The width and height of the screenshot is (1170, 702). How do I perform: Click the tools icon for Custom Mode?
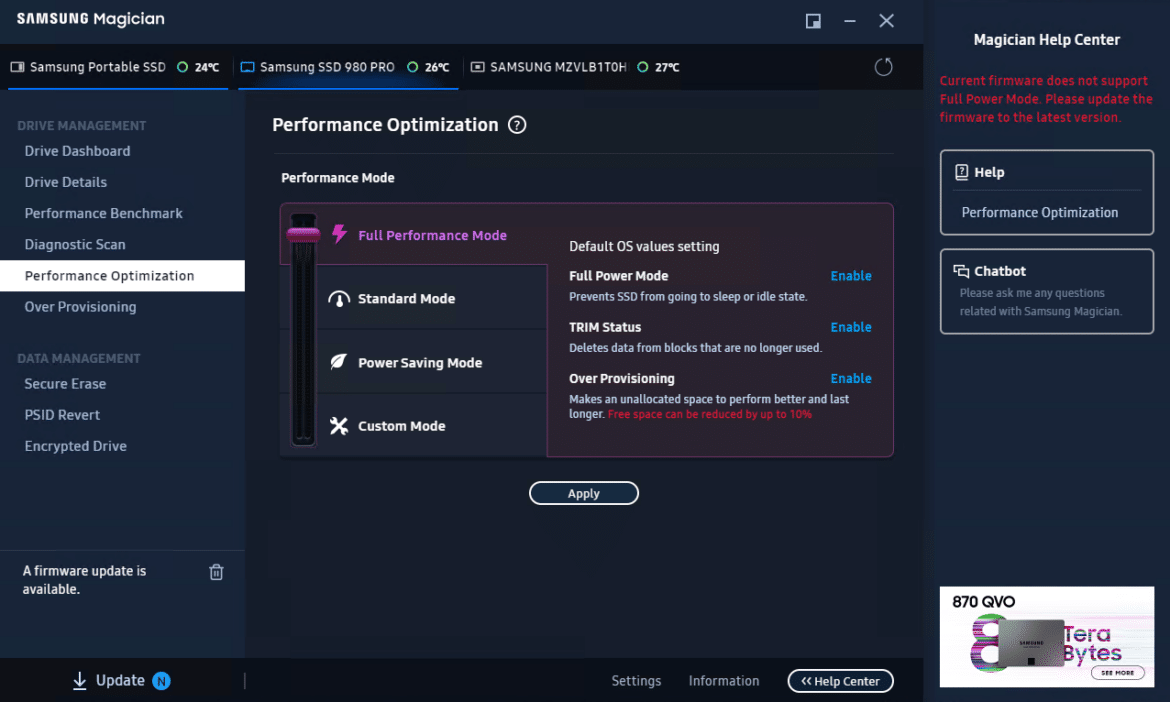339,425
